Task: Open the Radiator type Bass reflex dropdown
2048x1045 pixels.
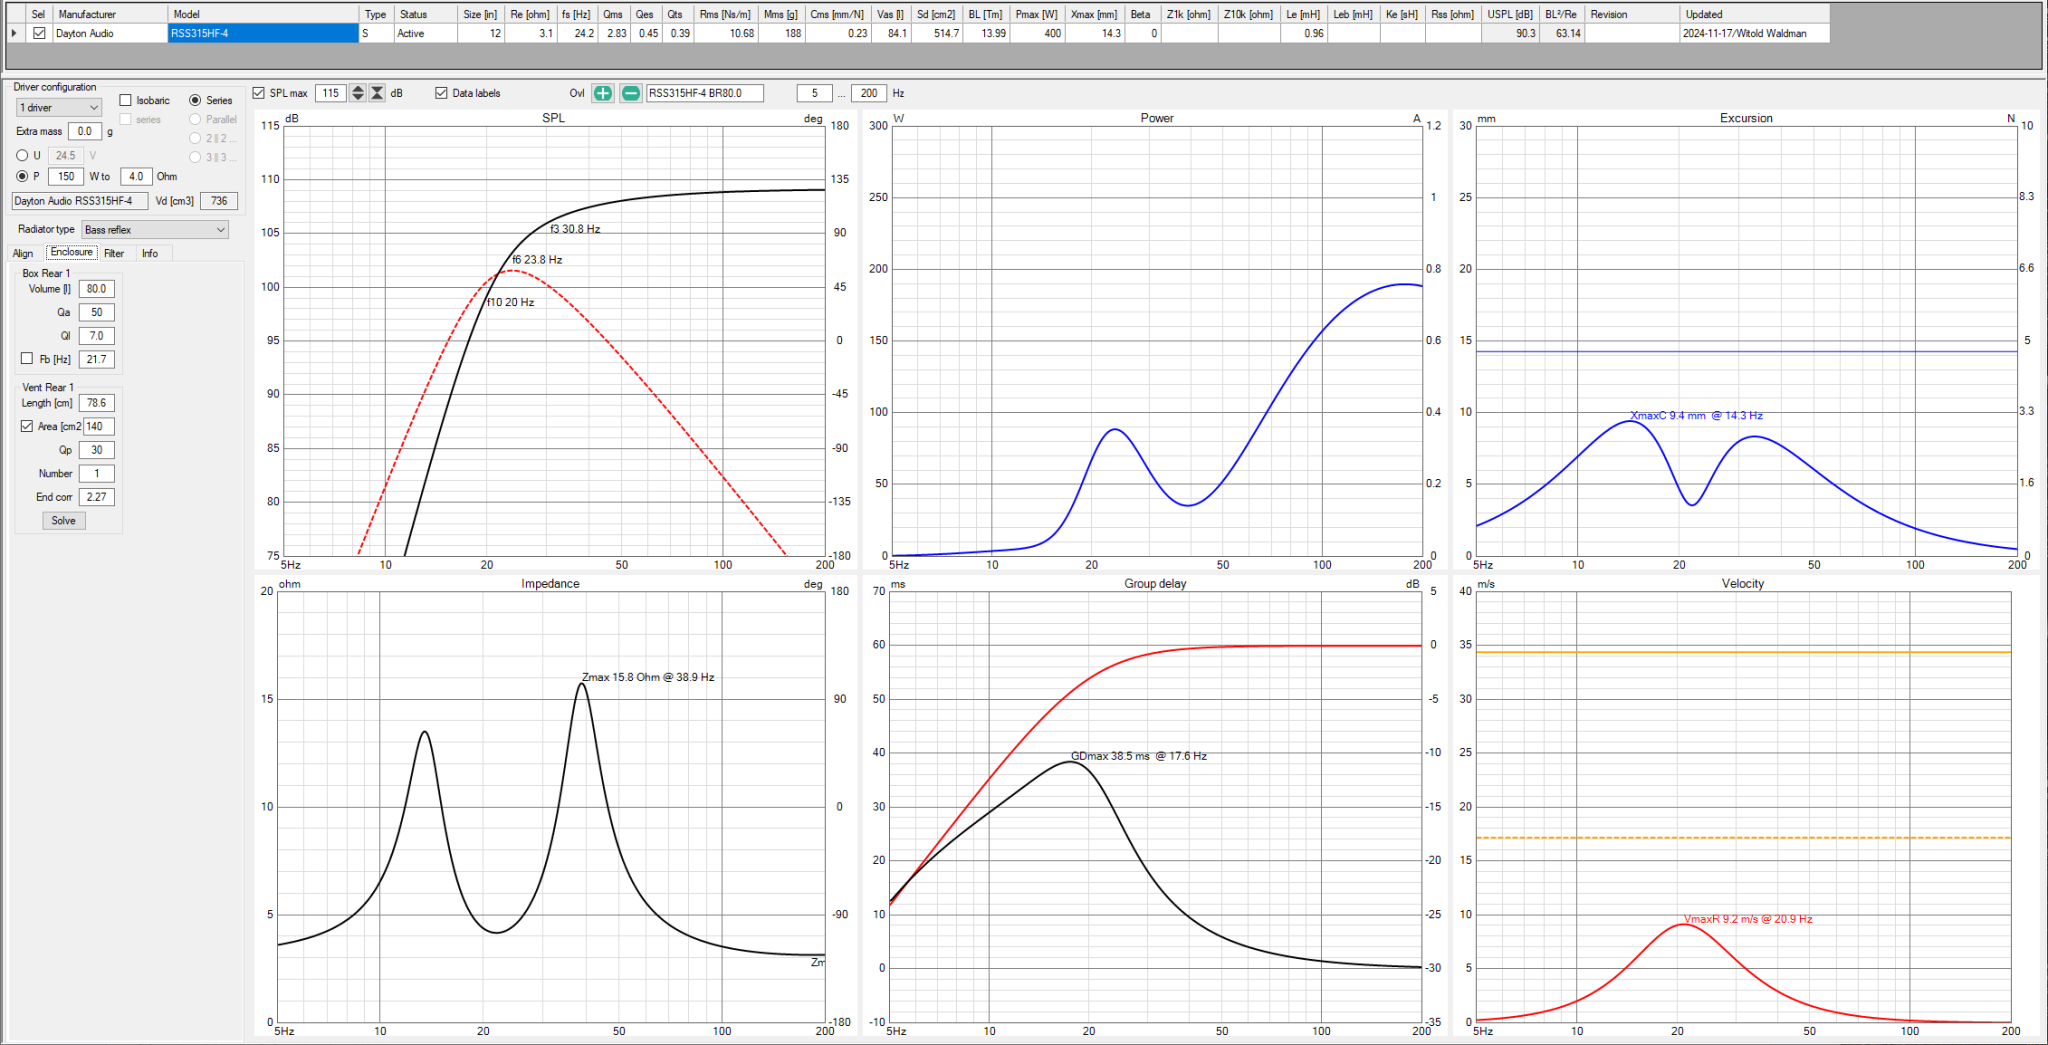Action: click(155, 229)
